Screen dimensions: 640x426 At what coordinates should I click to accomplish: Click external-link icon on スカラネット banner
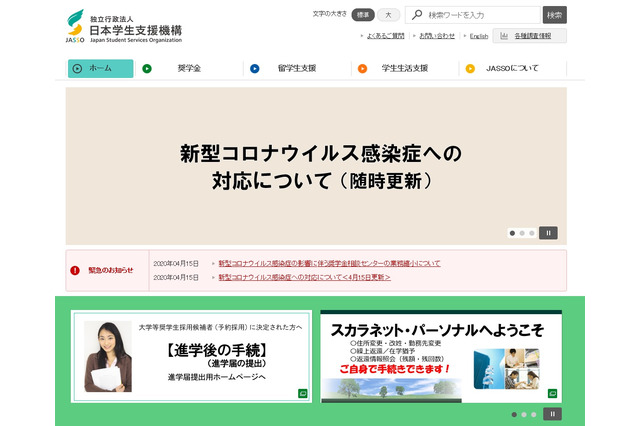point(552,393)
